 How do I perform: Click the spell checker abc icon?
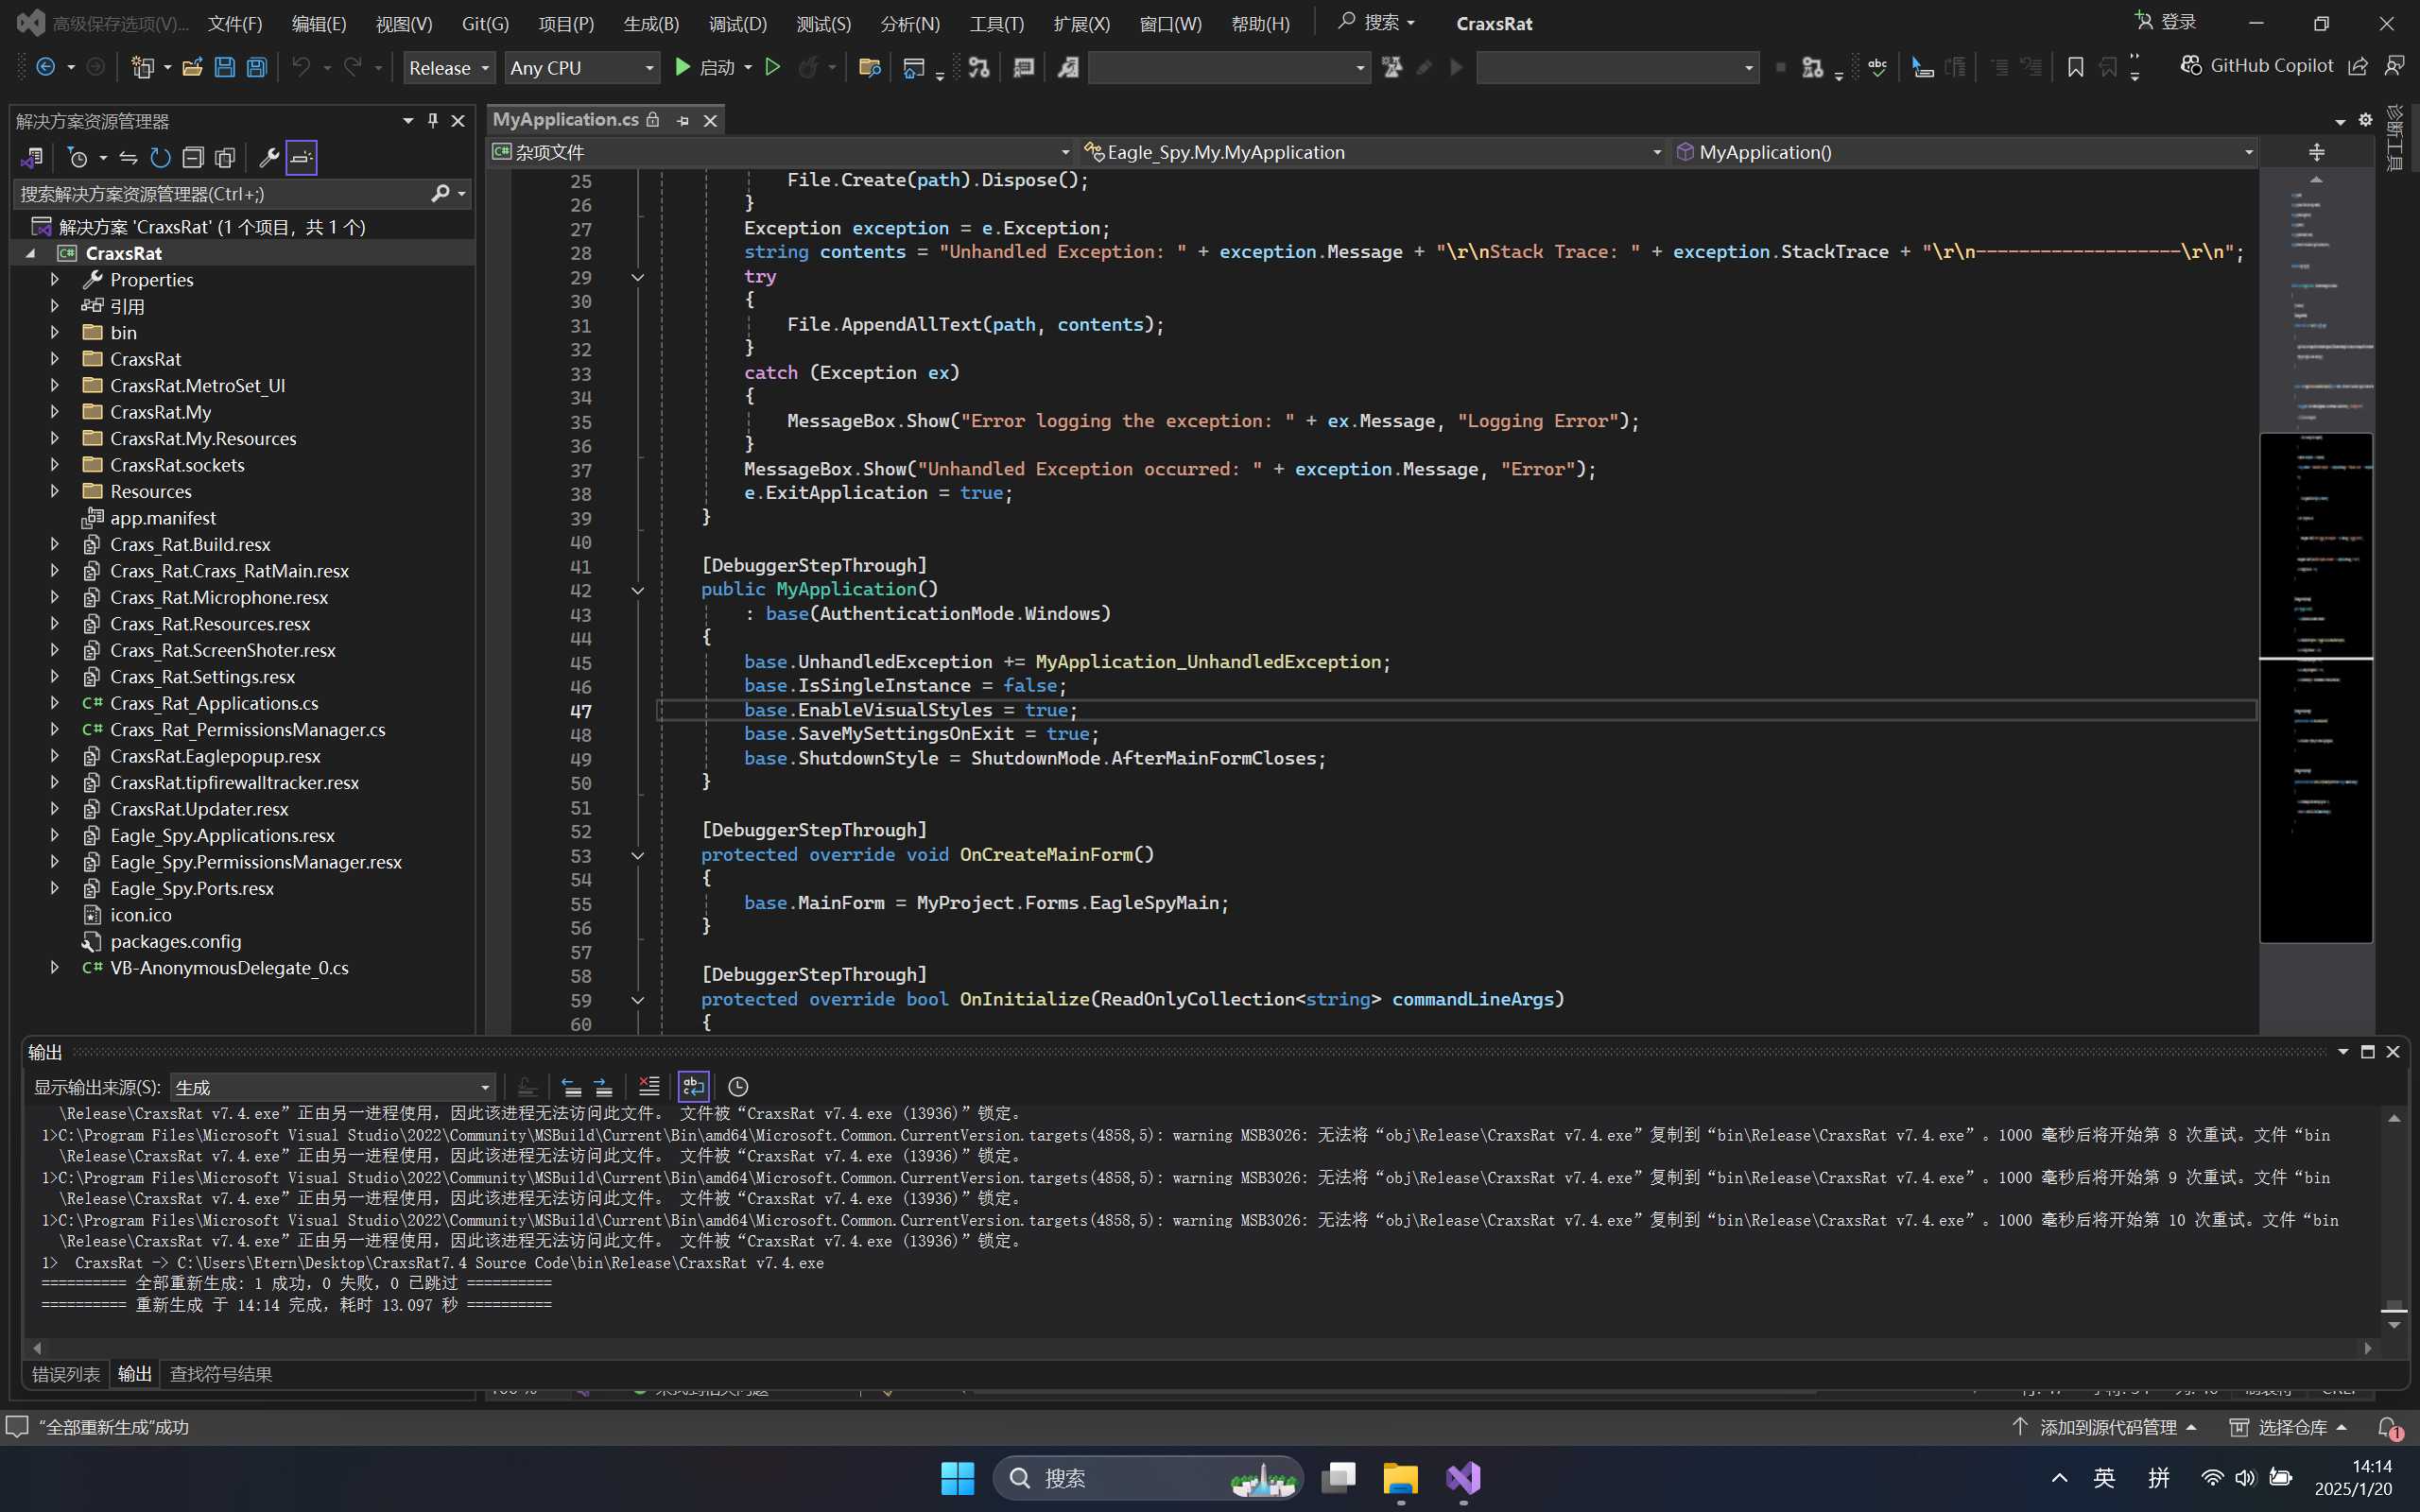(x=1877, y=67)
